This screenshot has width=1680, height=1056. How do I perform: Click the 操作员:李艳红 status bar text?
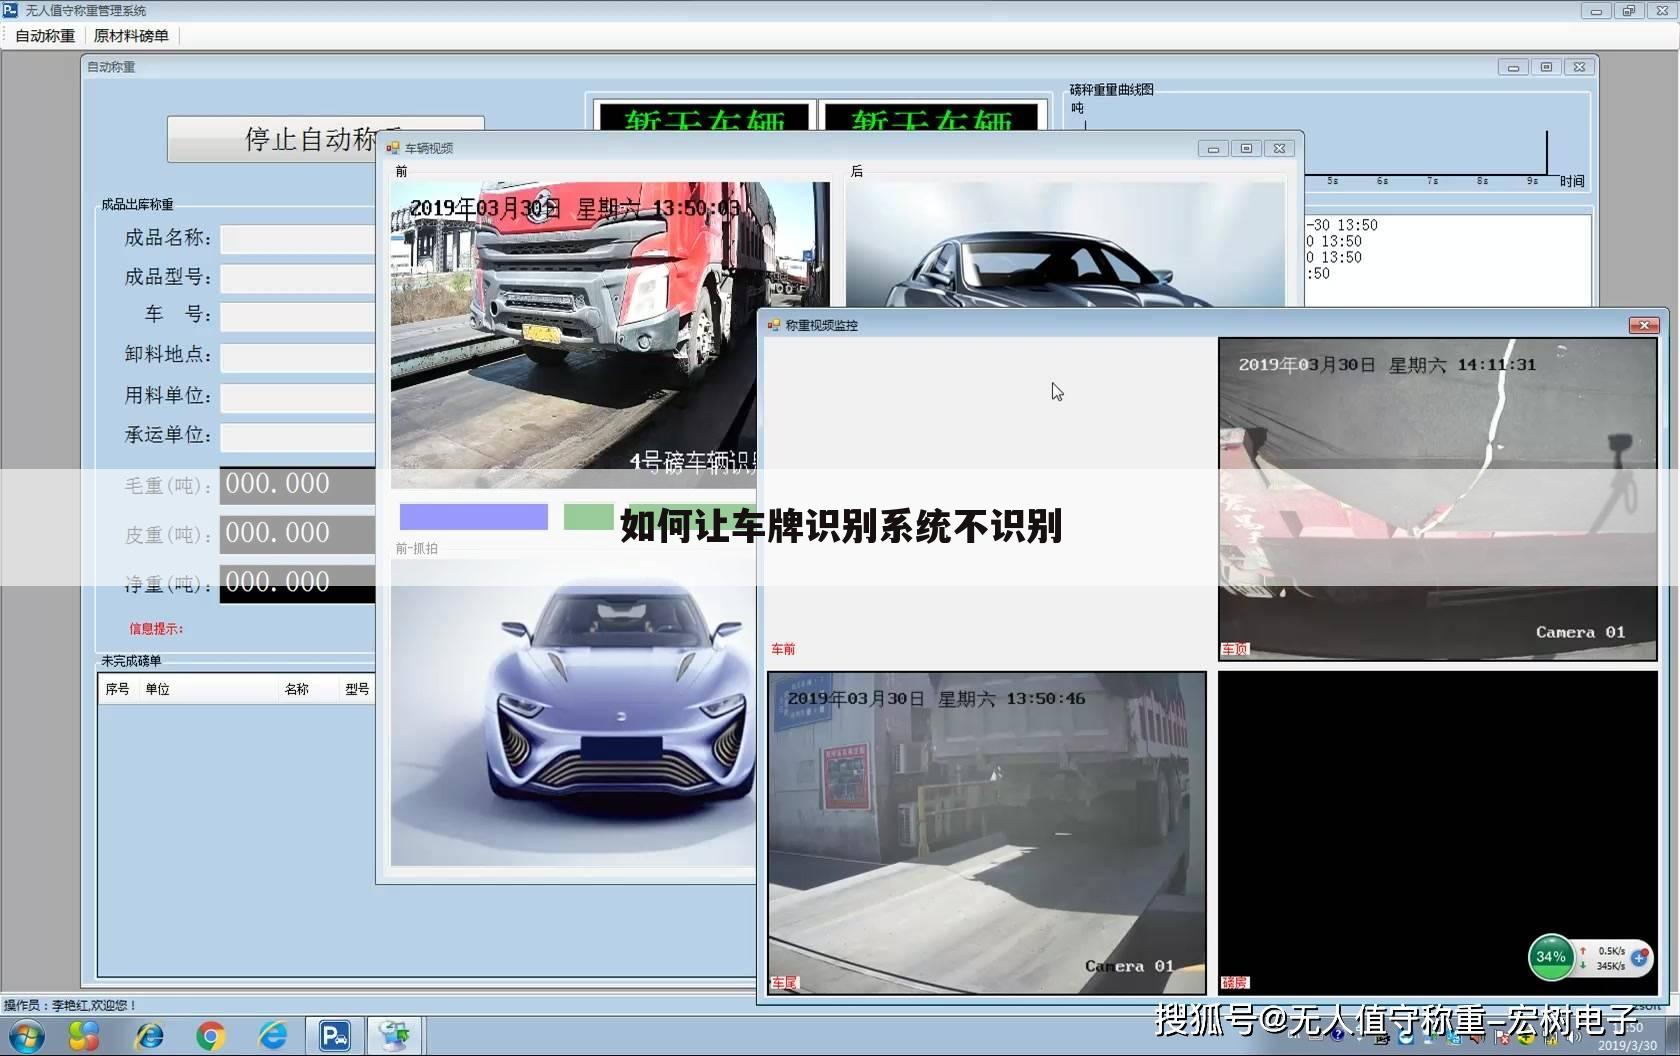point(70,1005)
